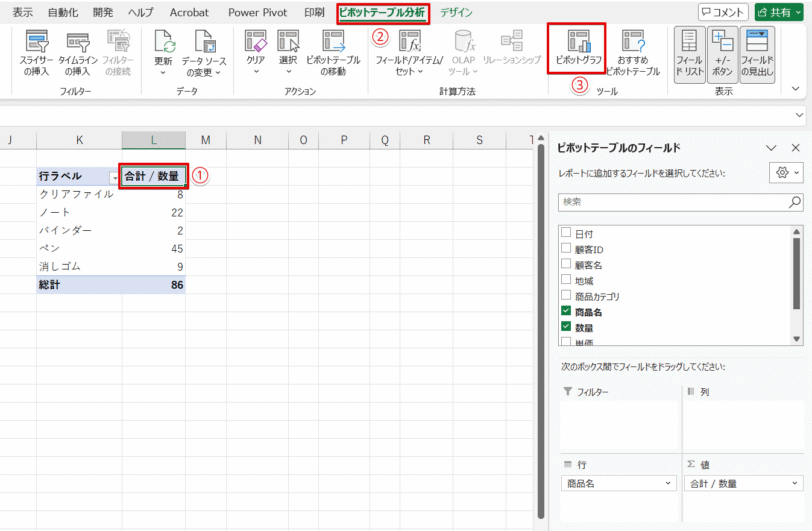Check the 日付 field checkbox
812x531 pixels.
[x=566, y=233]
